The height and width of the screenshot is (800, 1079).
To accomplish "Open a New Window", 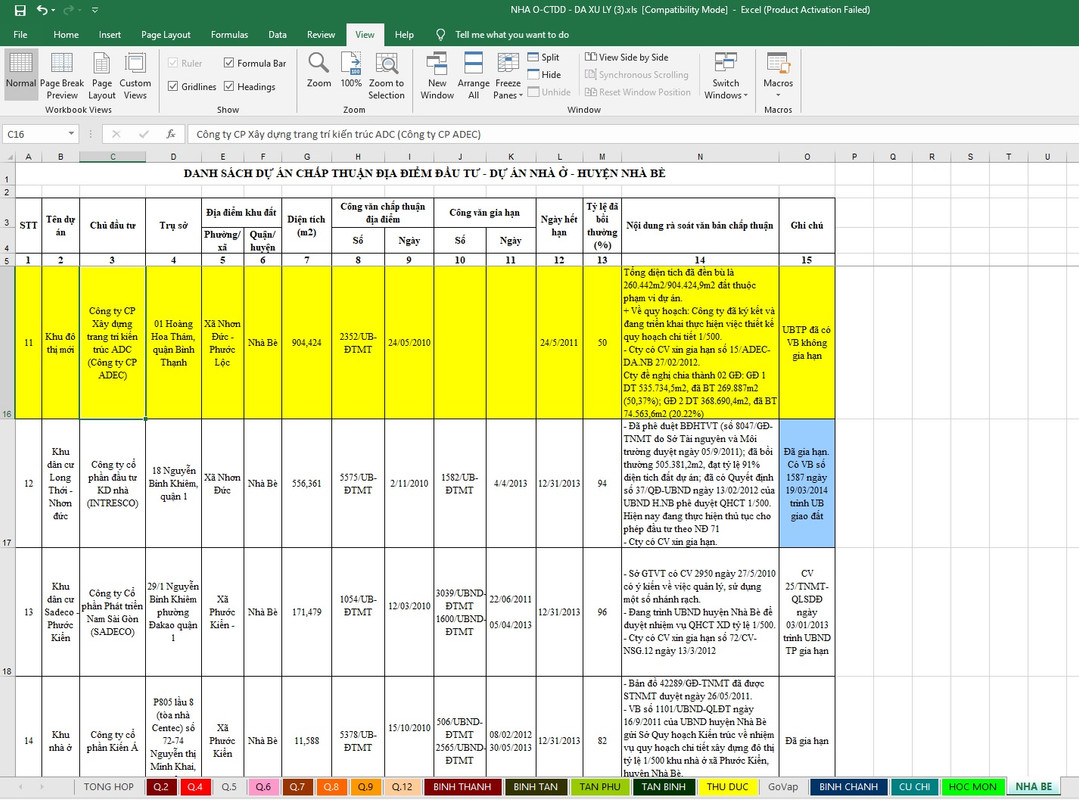I will 437,74.
